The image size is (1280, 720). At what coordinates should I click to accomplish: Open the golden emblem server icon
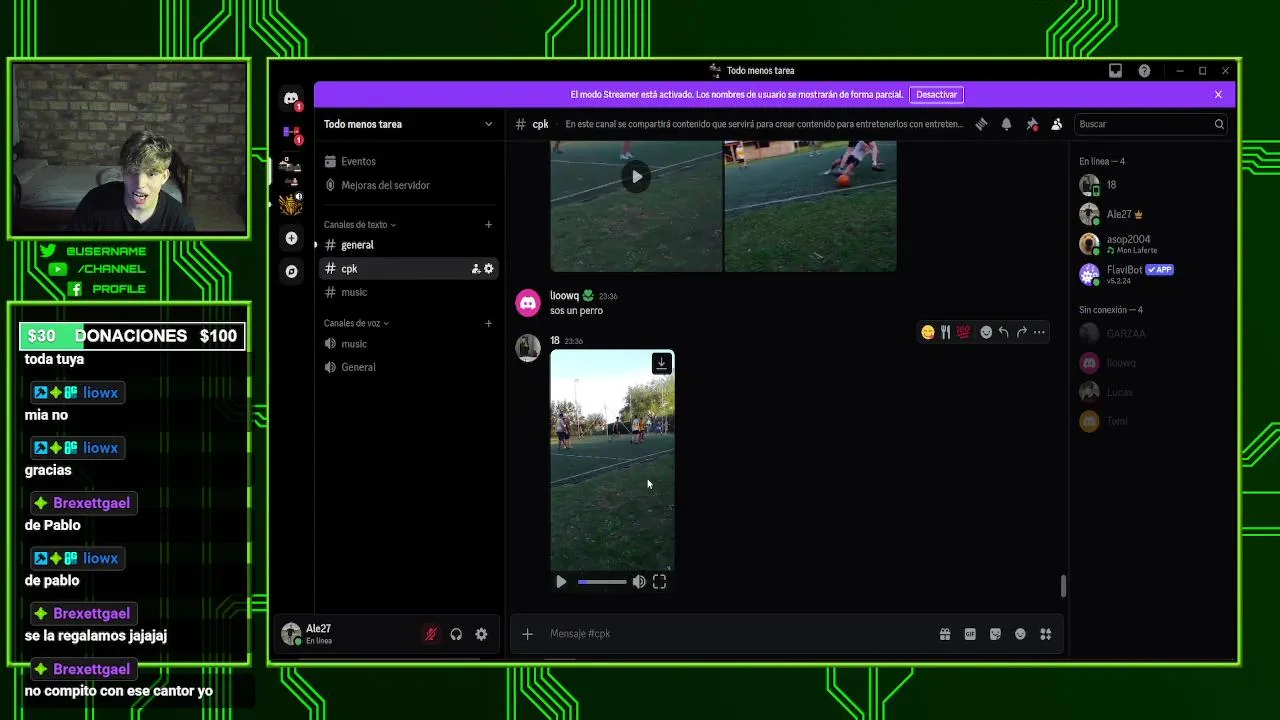(x=291, y=205)
